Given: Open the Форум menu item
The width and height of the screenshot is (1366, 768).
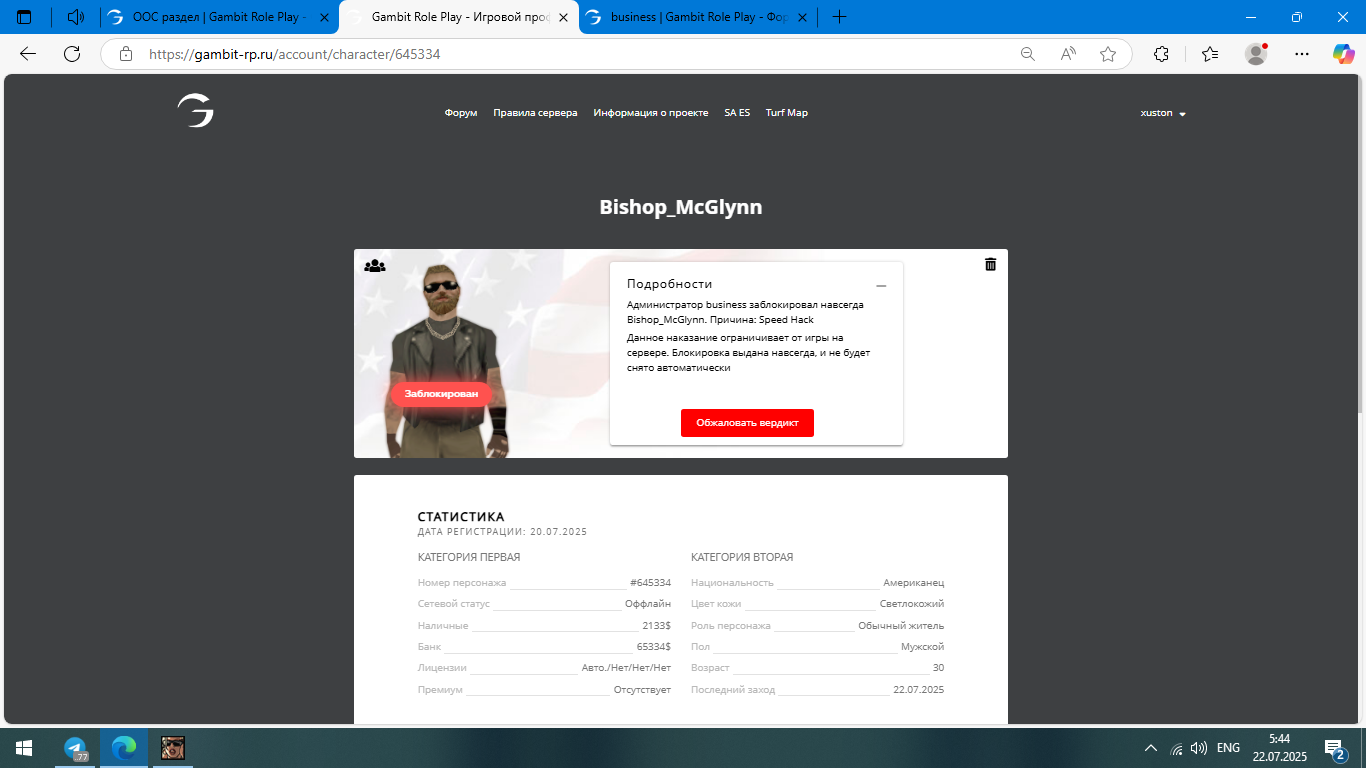Looking at the screenshot, I should [461, 113].
